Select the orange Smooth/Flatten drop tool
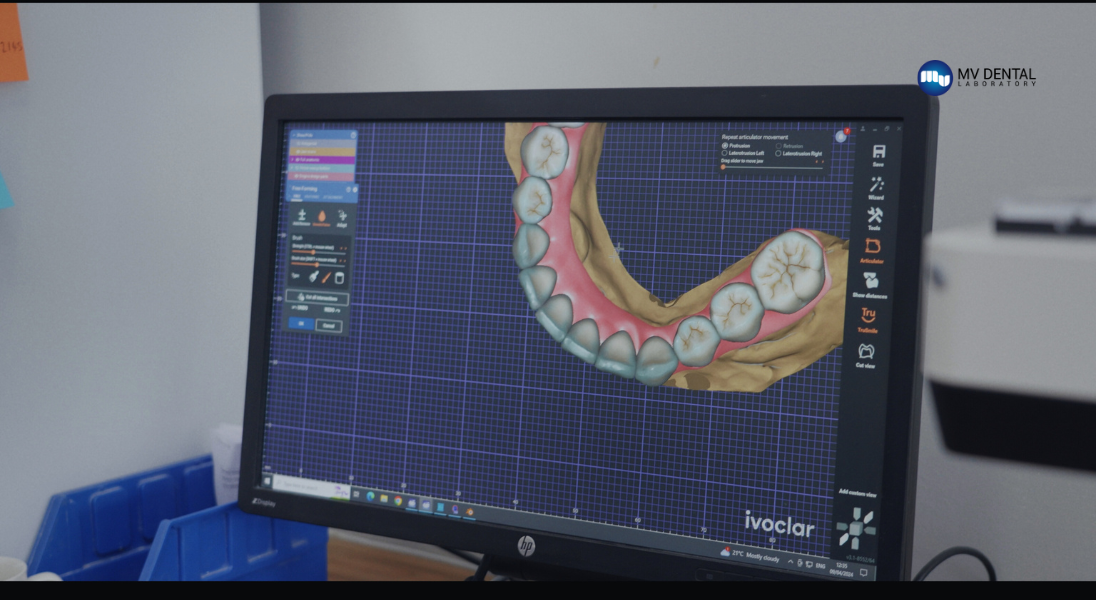Image resolution: width=1096 pixels, height=600 pixels. 322,217
